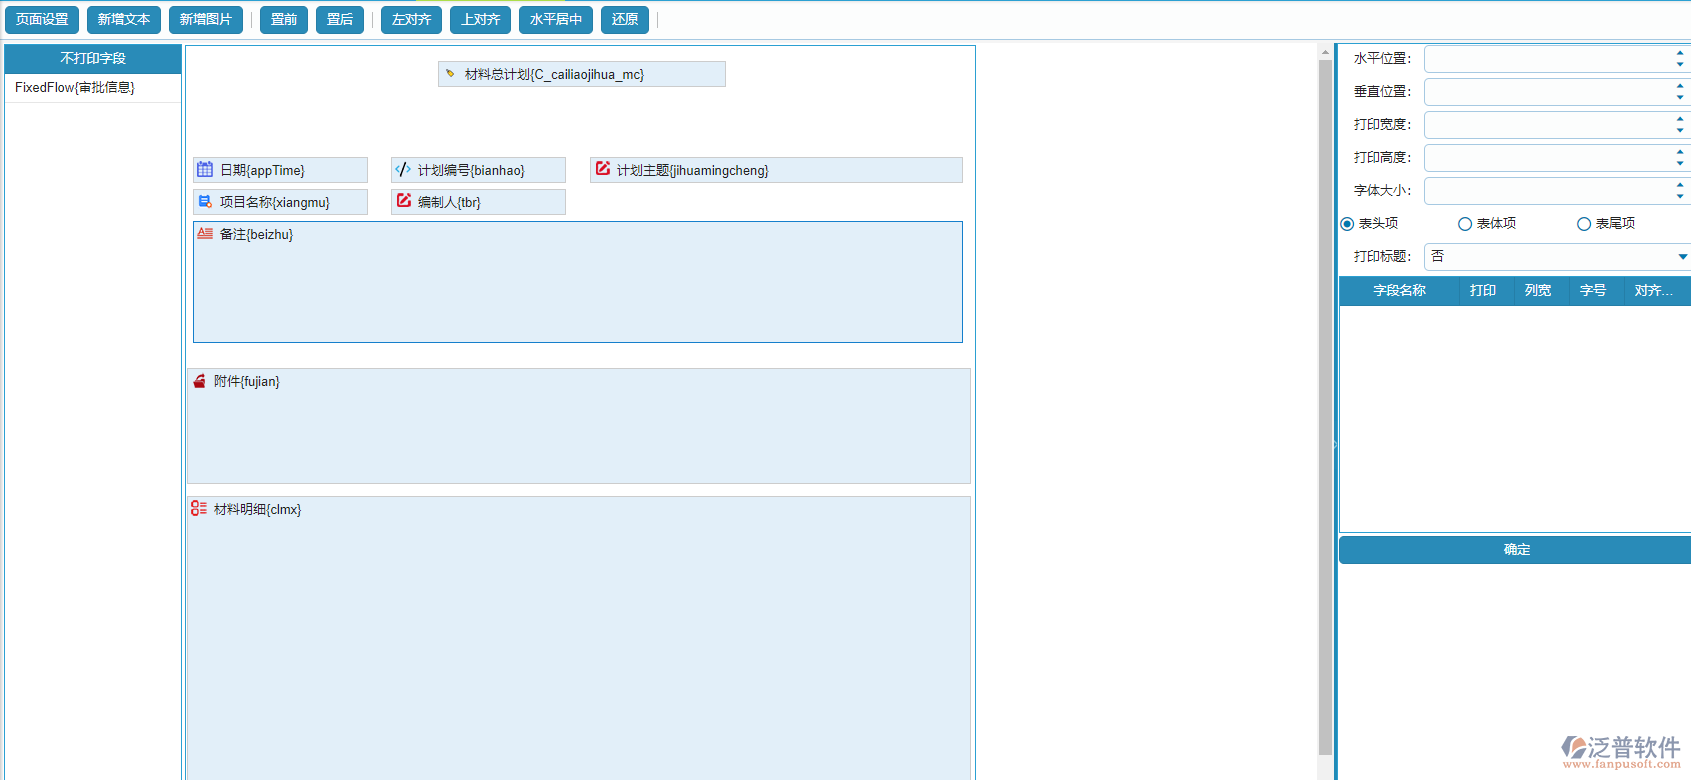
Task: Click the 不打印字段 panel header
Action: (x=93, y=58)
